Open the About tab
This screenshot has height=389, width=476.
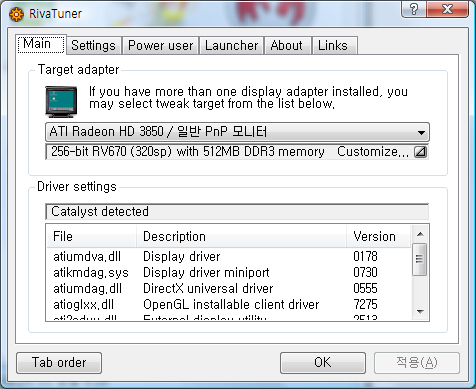(287, 45)
